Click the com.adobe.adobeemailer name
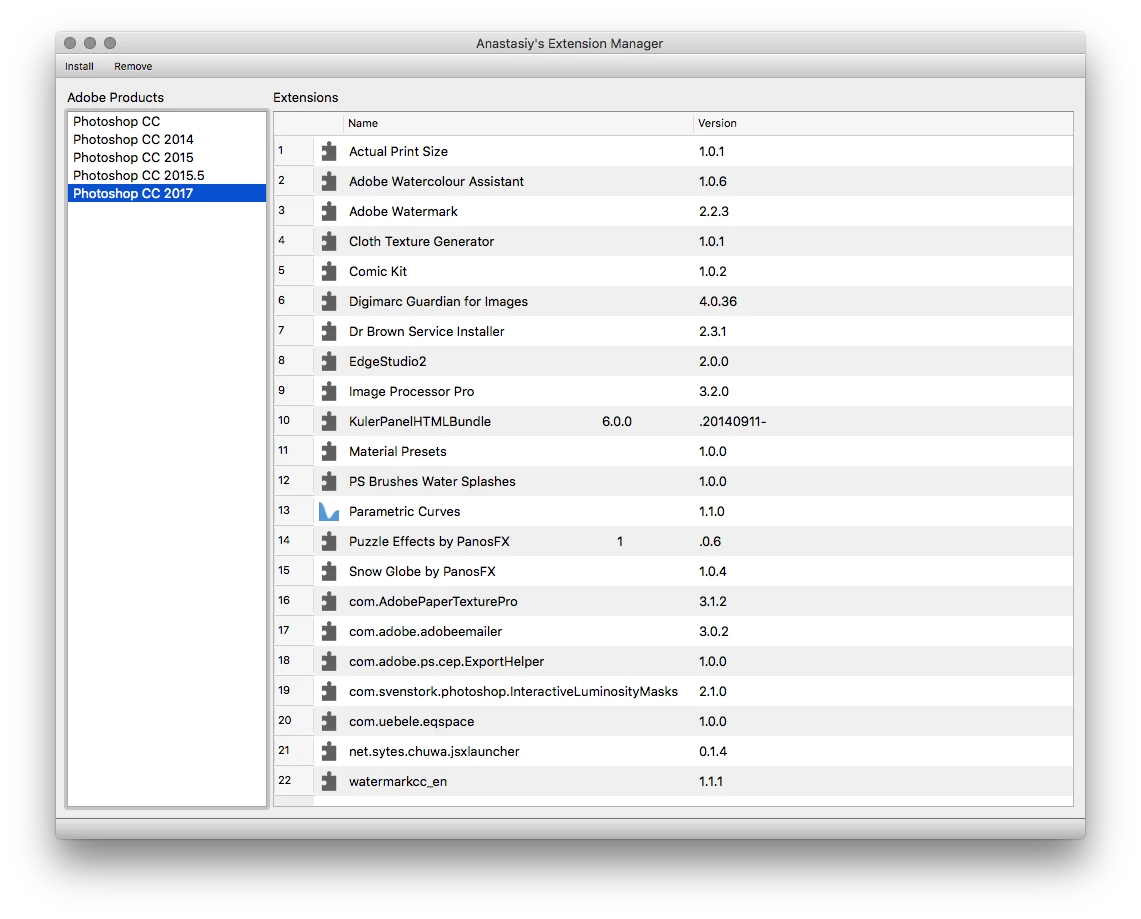The height and width of the screenshot is (919, 1141). click(x=425, y=632)
